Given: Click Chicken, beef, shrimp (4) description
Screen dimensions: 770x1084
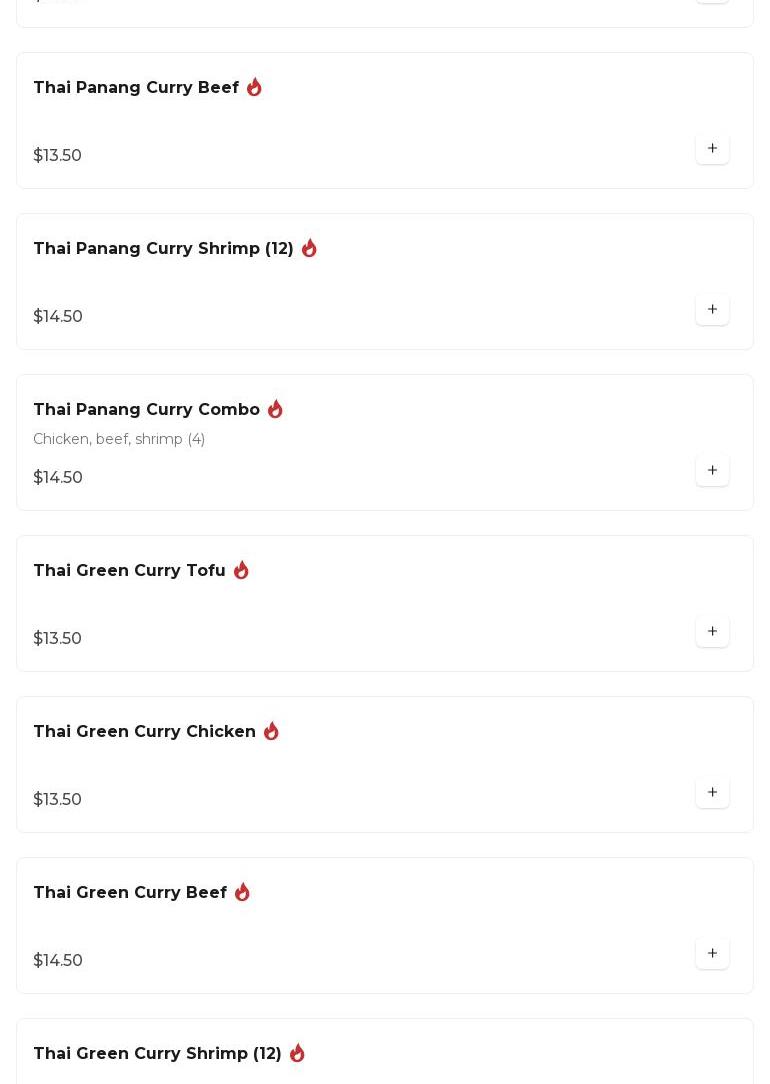Looking at the screenshot, I should click(119, 440).
